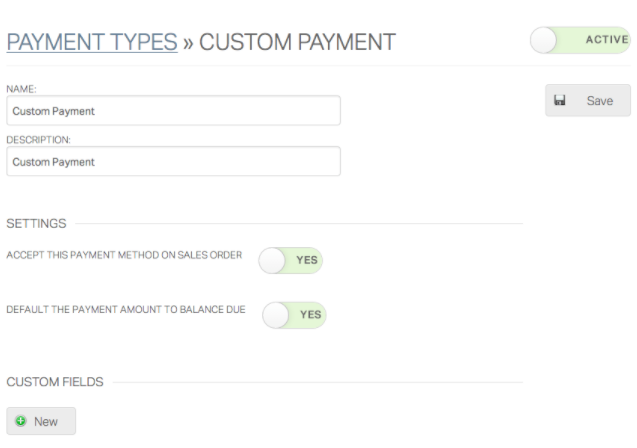The height and width of the screenshot is (448, 637).
Task: Click the white knob of the Active switch
Action: pos(544,41)
